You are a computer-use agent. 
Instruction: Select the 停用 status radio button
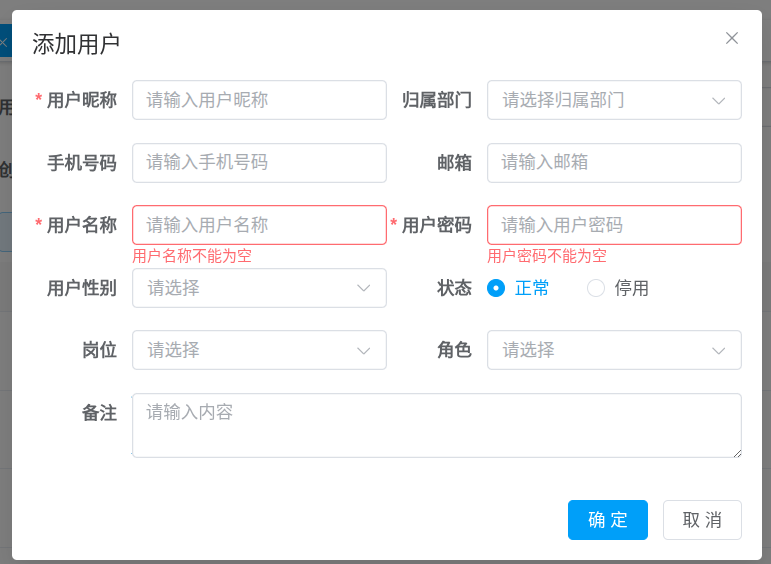click(x=596, y=288)
